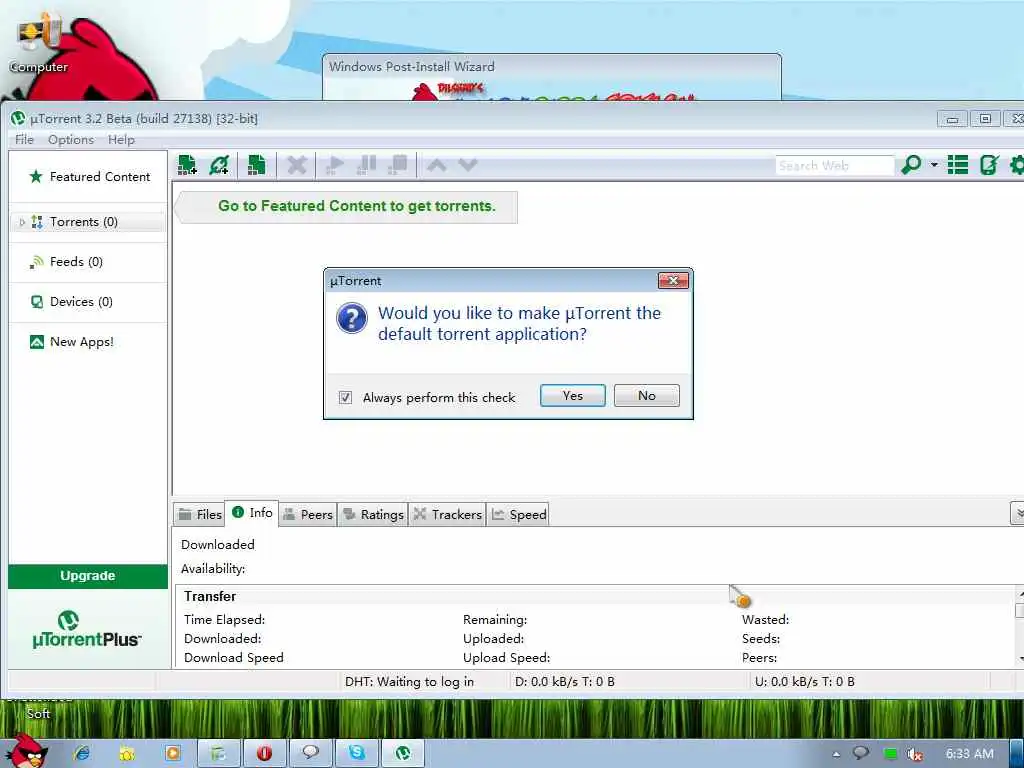Switch to the Peers tab

click(308, 515)
